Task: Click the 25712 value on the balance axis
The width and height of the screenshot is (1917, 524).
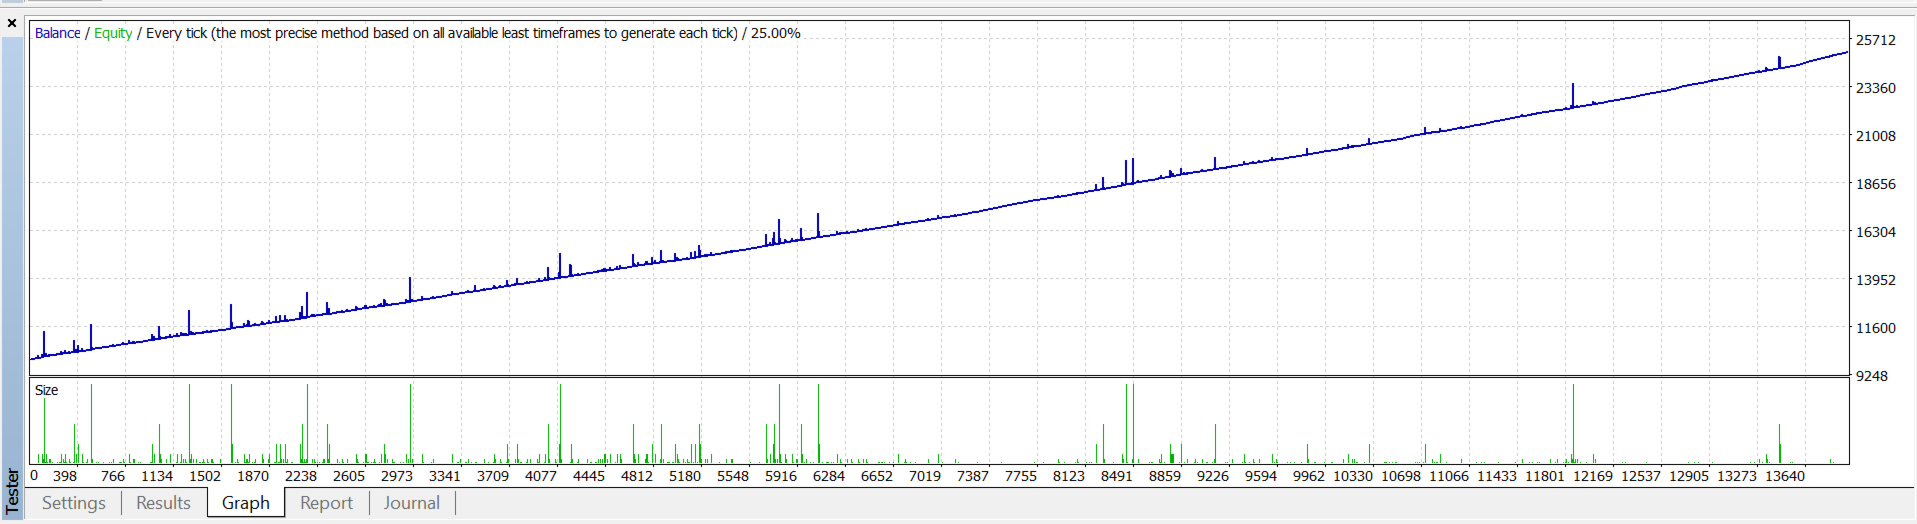Action: point(1876,40)
